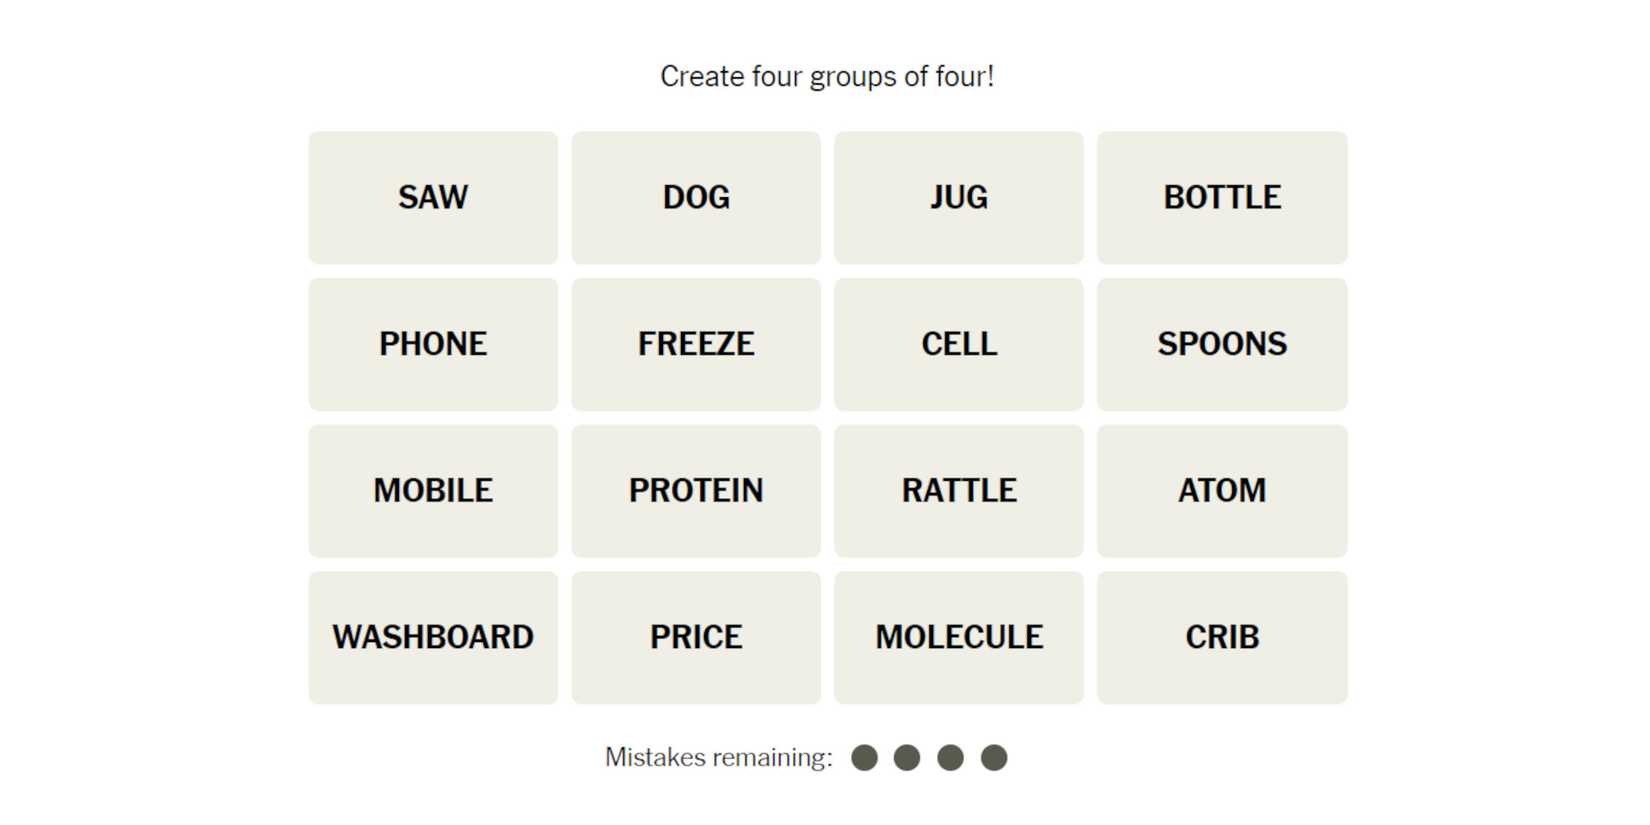Pick the SPOONS word card
This screenshot has height=825, width=1650.
click(x=1222, y=344)
